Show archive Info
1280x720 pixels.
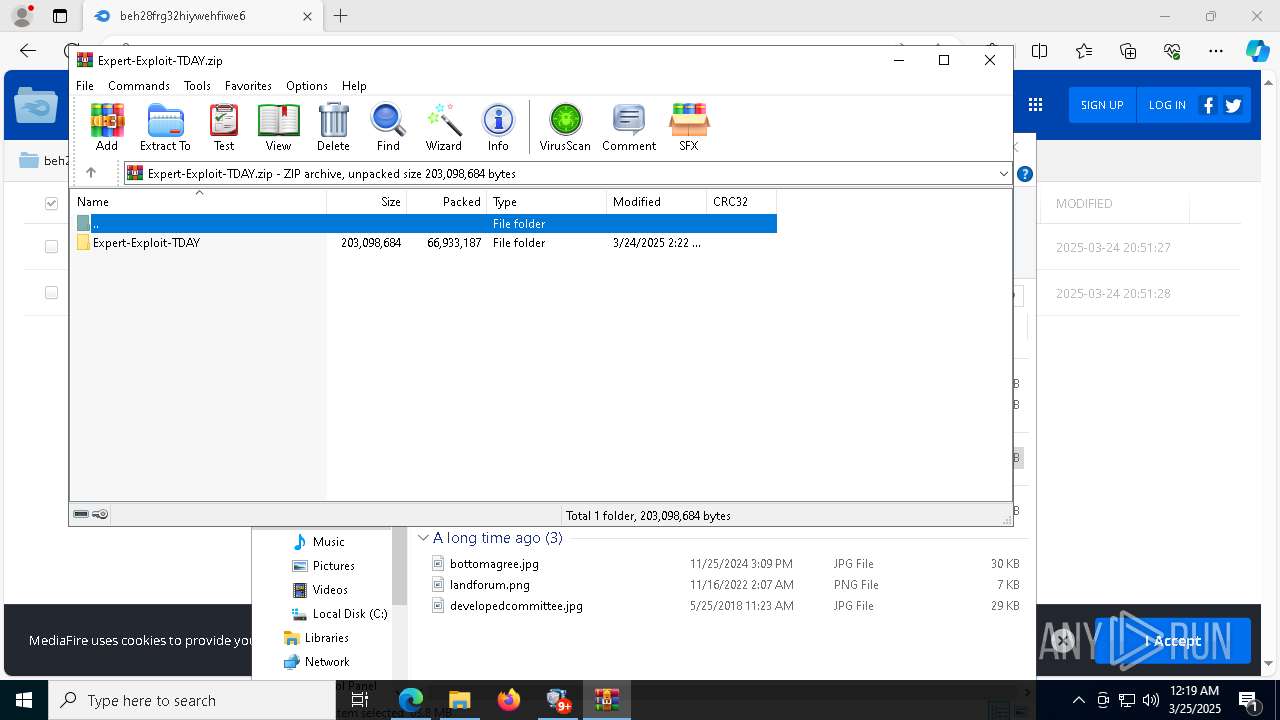[498, 127]
